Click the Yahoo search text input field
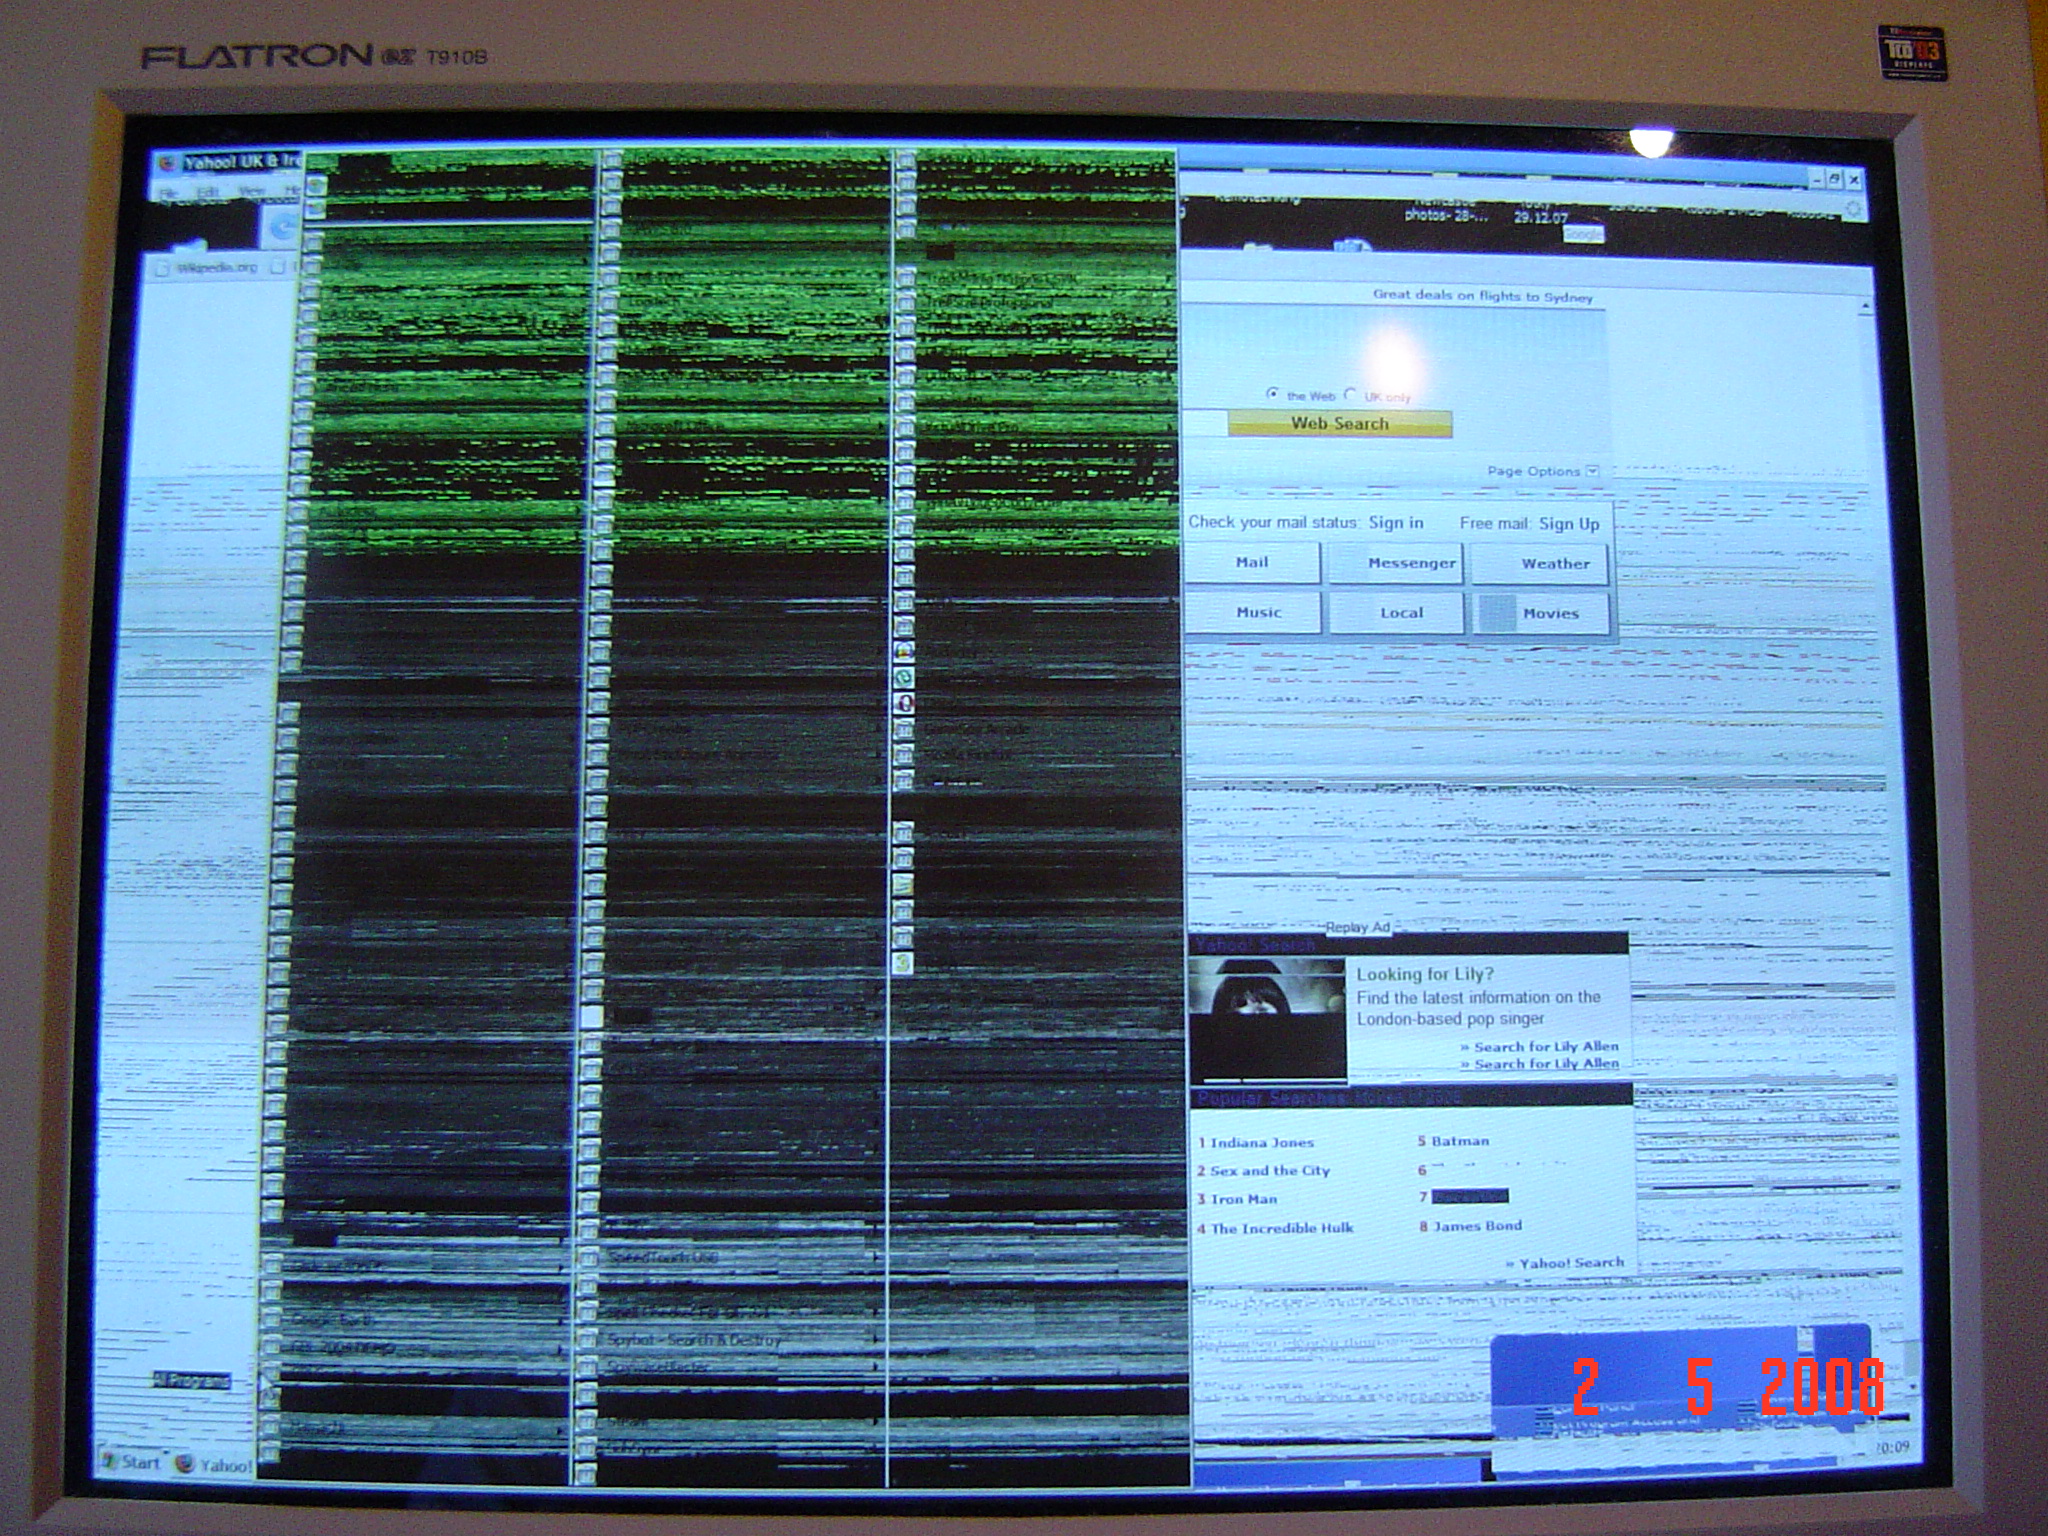 pyautogui.click(x=1206, y=424)
